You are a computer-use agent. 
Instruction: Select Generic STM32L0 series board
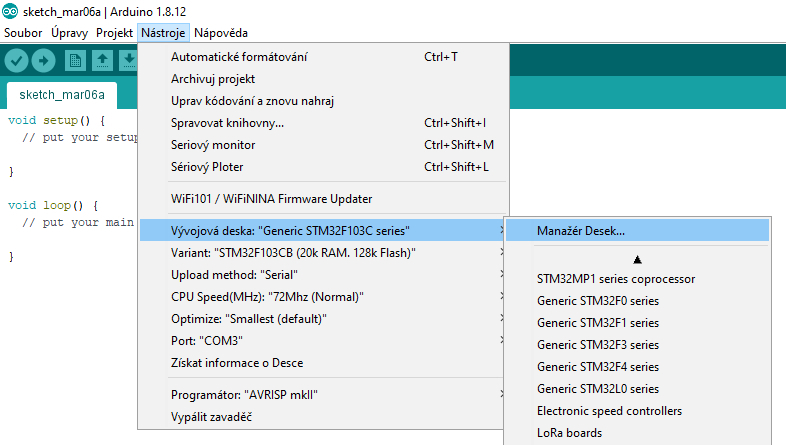pyautogui.click(x=637, y=389)
